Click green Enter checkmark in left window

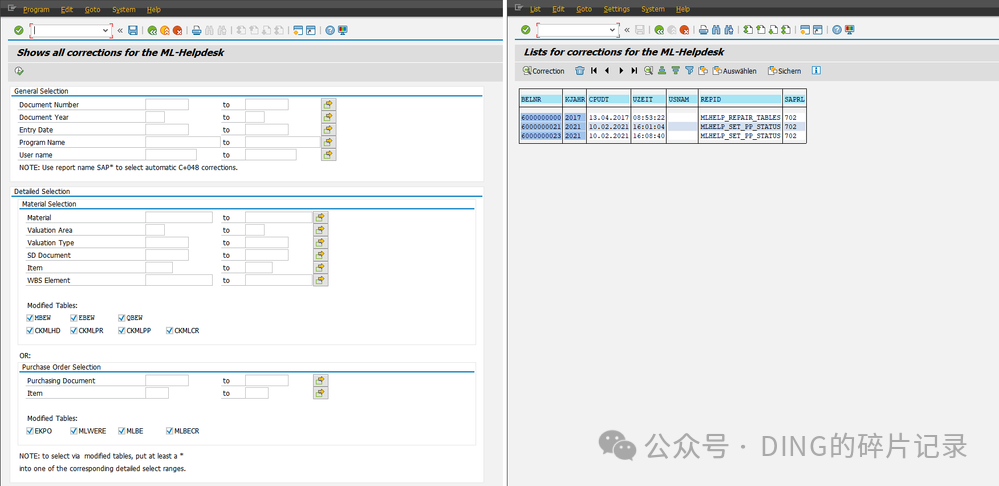pyautogui.click(x=18, y=30)
